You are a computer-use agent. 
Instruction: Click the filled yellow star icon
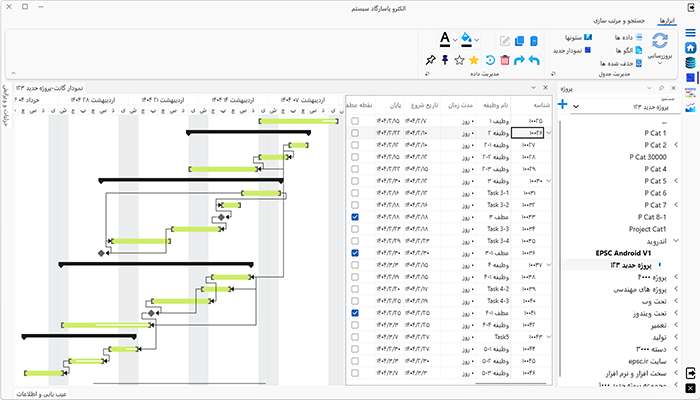[x=475, y=60]
